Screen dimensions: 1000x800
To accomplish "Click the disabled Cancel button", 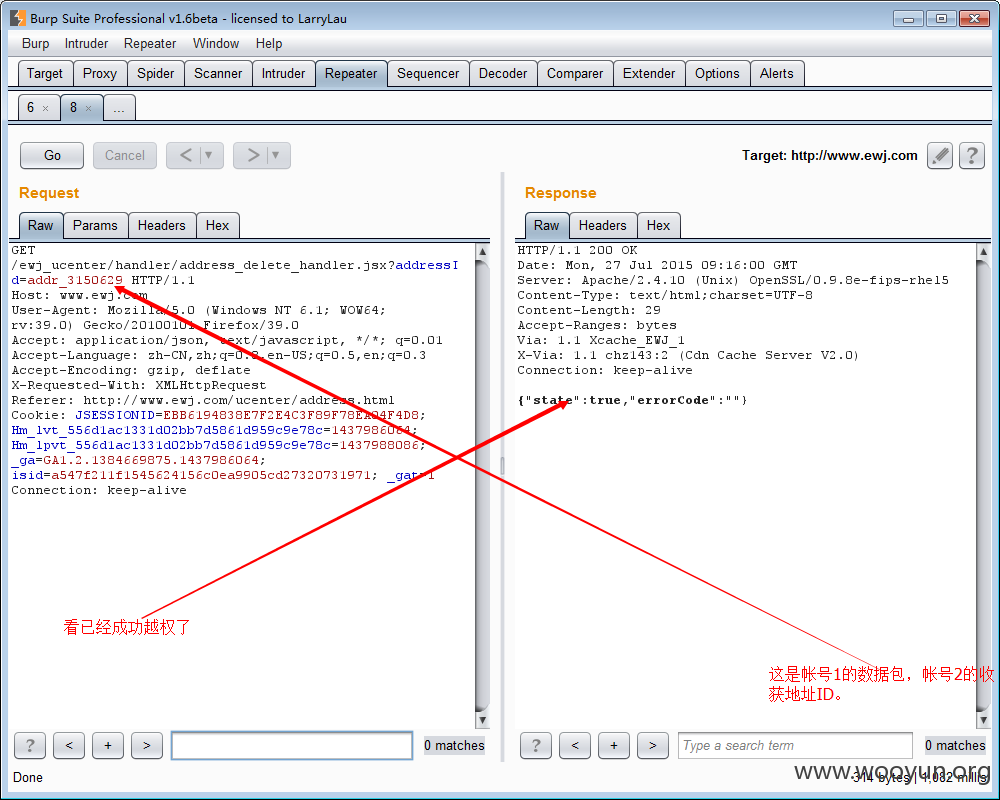I will [x=125, y=156].
